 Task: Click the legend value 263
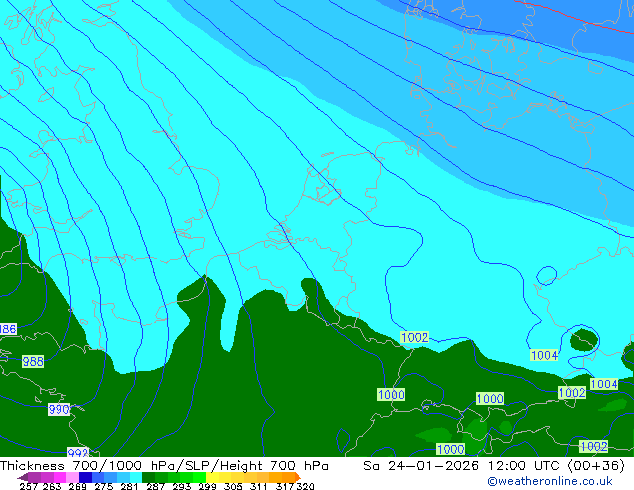(51, 486)
